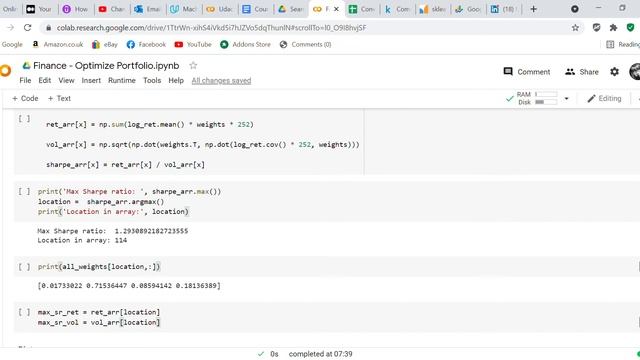Switch to the Udacity browser tab
This screenshot has height=360, width=640.
click(x=219, y=9)
